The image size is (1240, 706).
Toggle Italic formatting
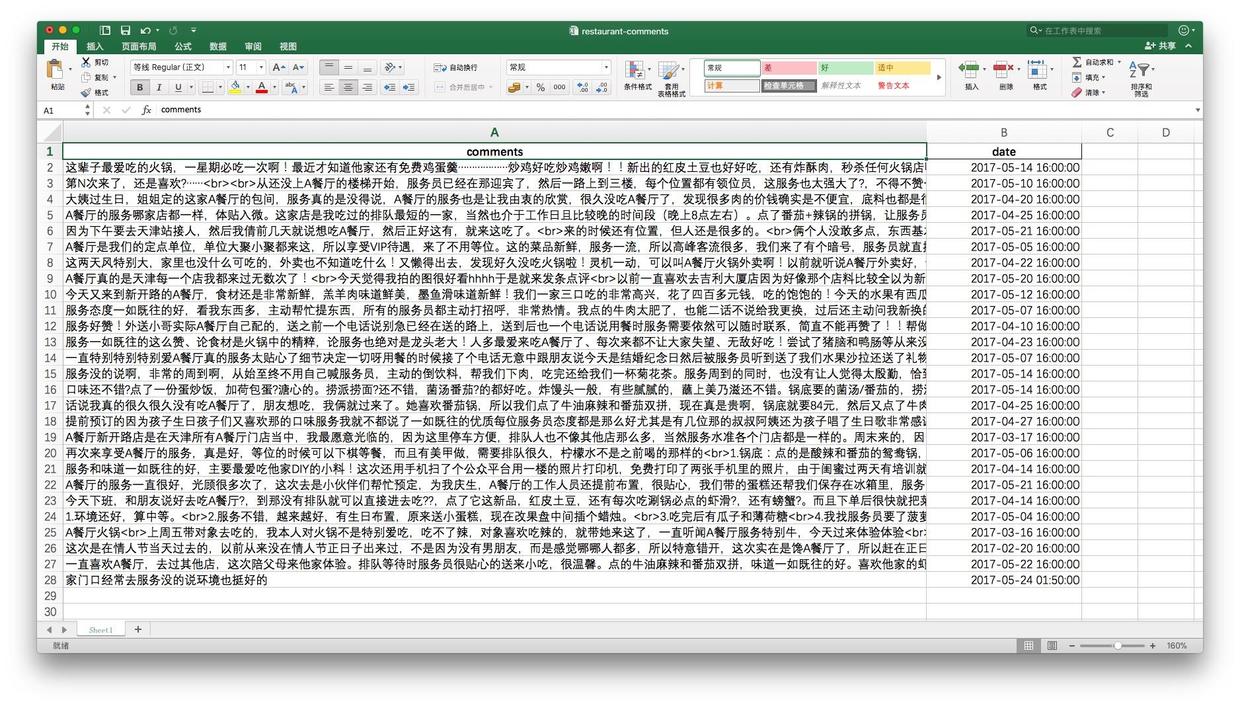tap(159, 88)
